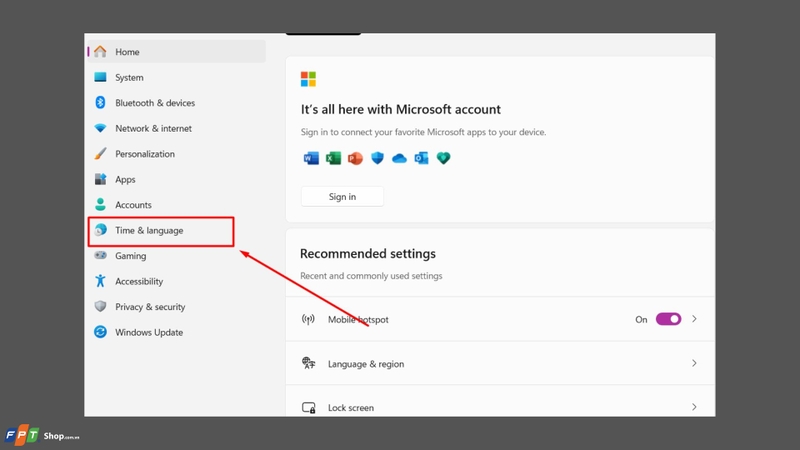This screenshot has height=450, width=800.
Task: Click the Gaming controller icon
Action: click(x=101, y=255)
